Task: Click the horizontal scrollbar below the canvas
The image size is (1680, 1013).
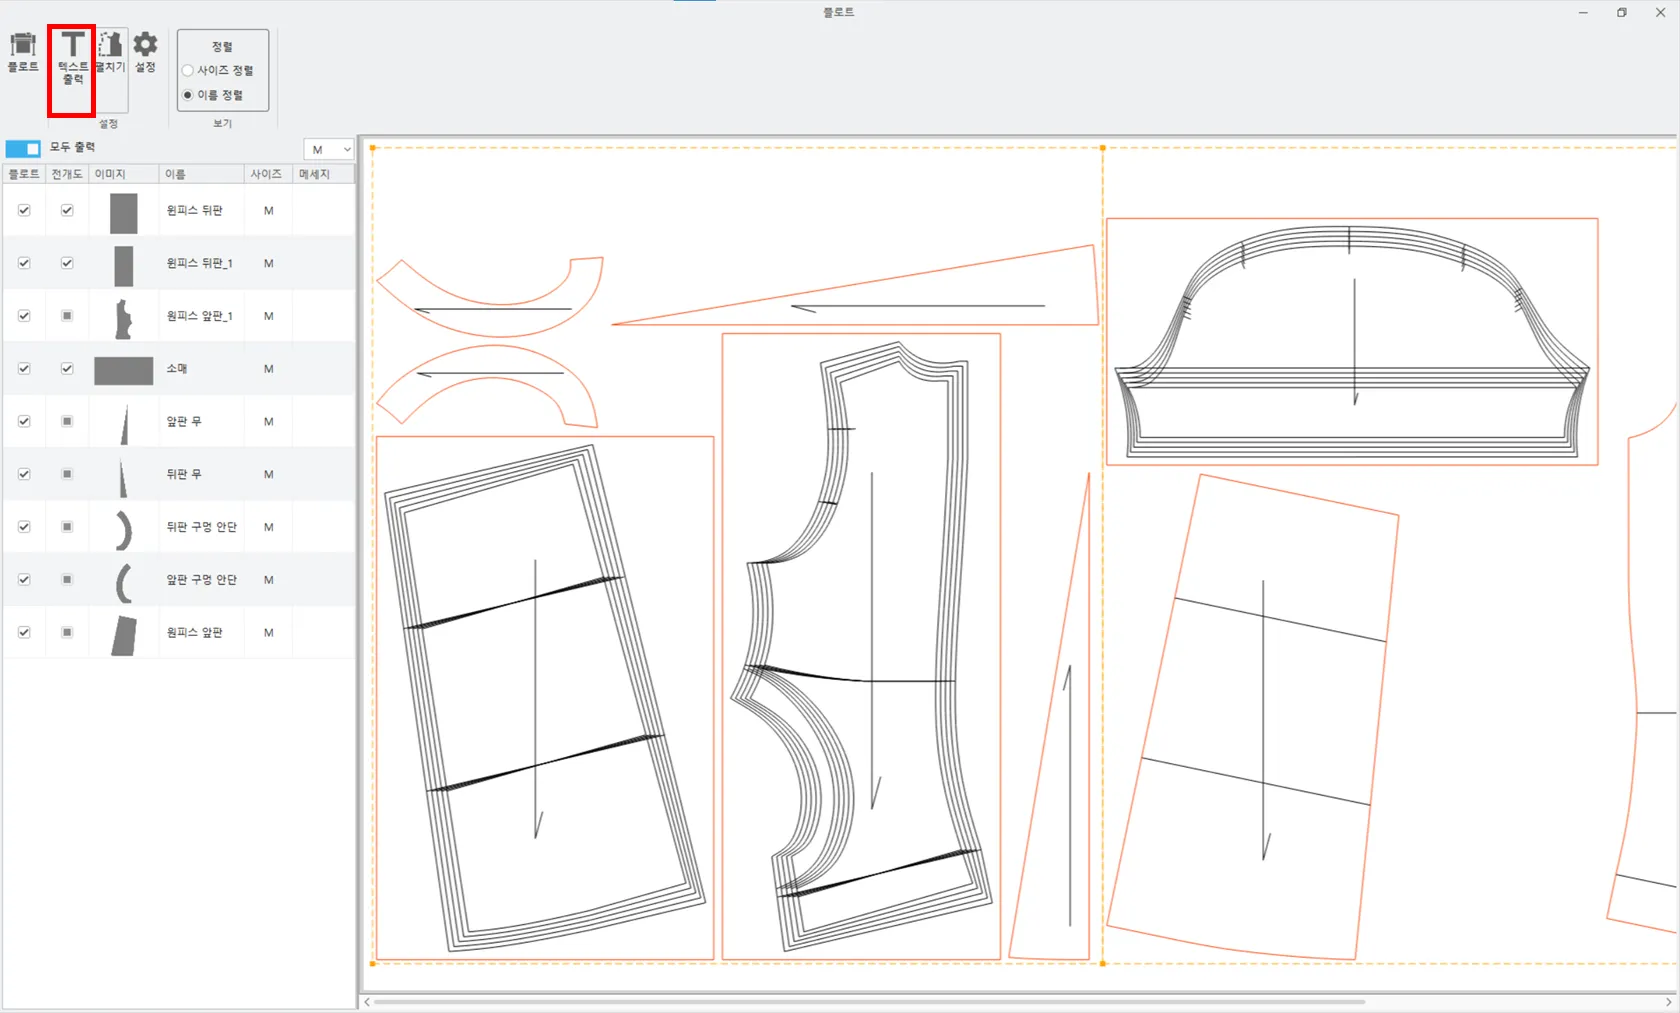Action: 869,1002
